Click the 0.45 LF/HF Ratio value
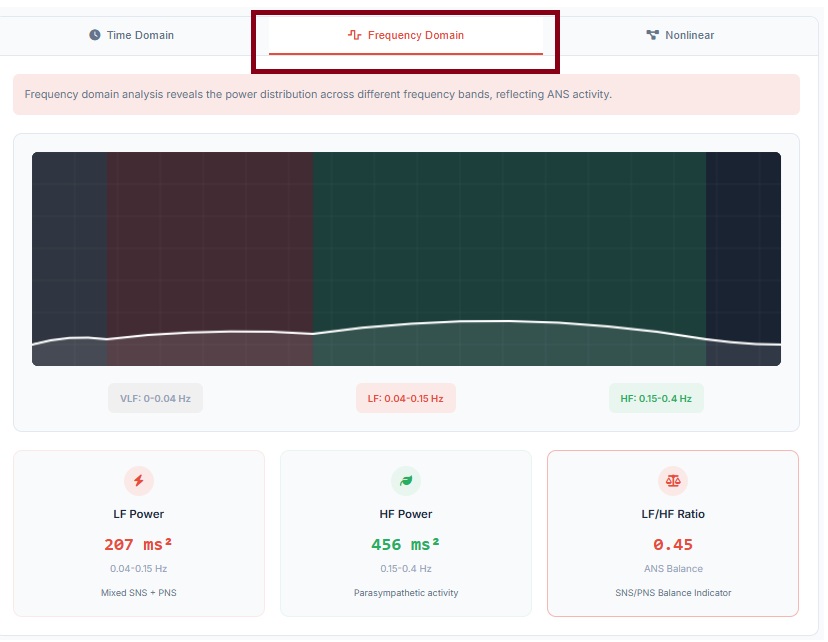The height and width of the screenshot is (642, 828). coord(672,545)
